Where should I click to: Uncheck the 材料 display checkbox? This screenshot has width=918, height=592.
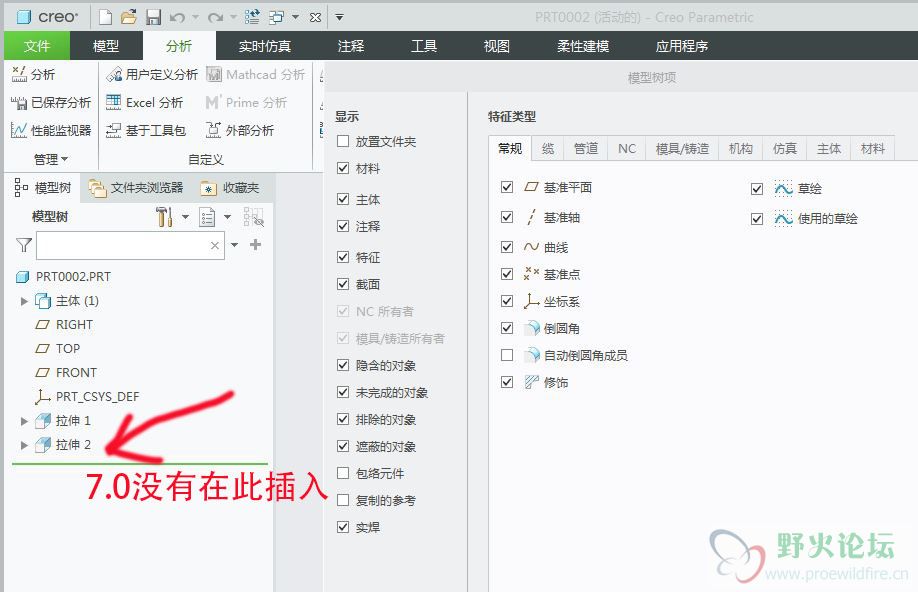coord(343,168)
